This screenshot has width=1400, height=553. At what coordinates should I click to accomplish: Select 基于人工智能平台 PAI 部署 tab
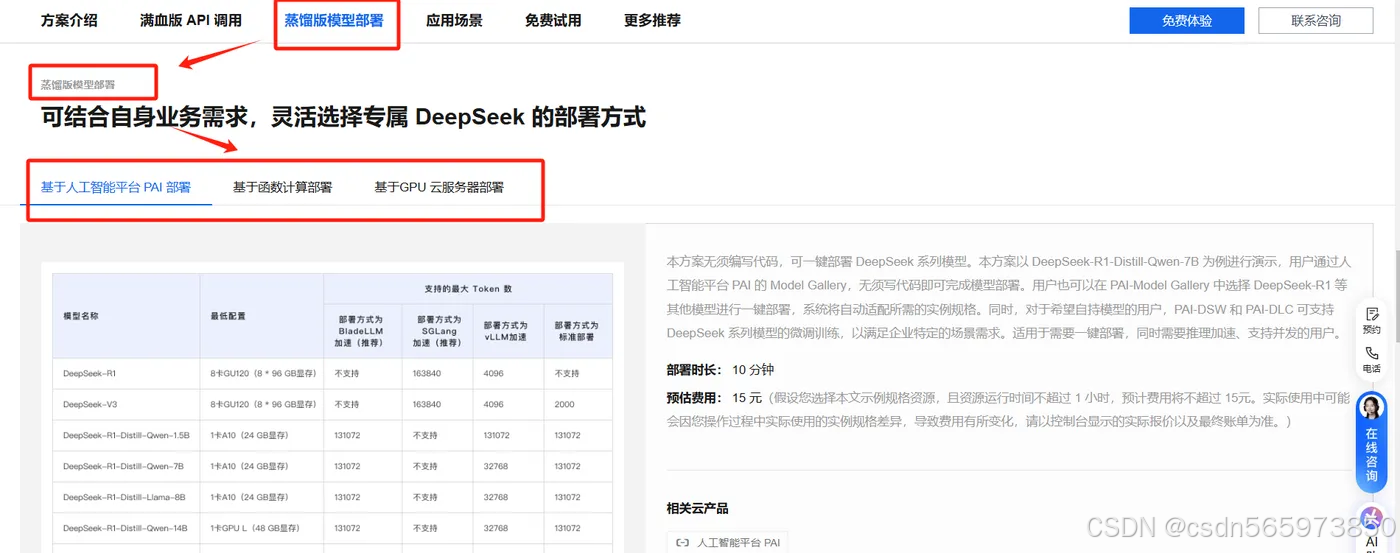coord(116,187)
